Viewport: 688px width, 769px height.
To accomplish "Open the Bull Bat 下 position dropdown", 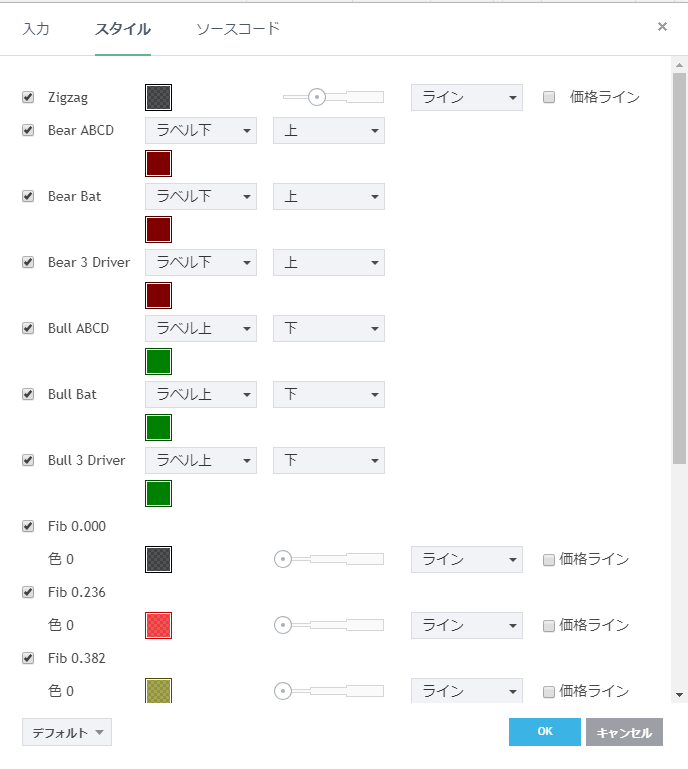I will (328, 395).
